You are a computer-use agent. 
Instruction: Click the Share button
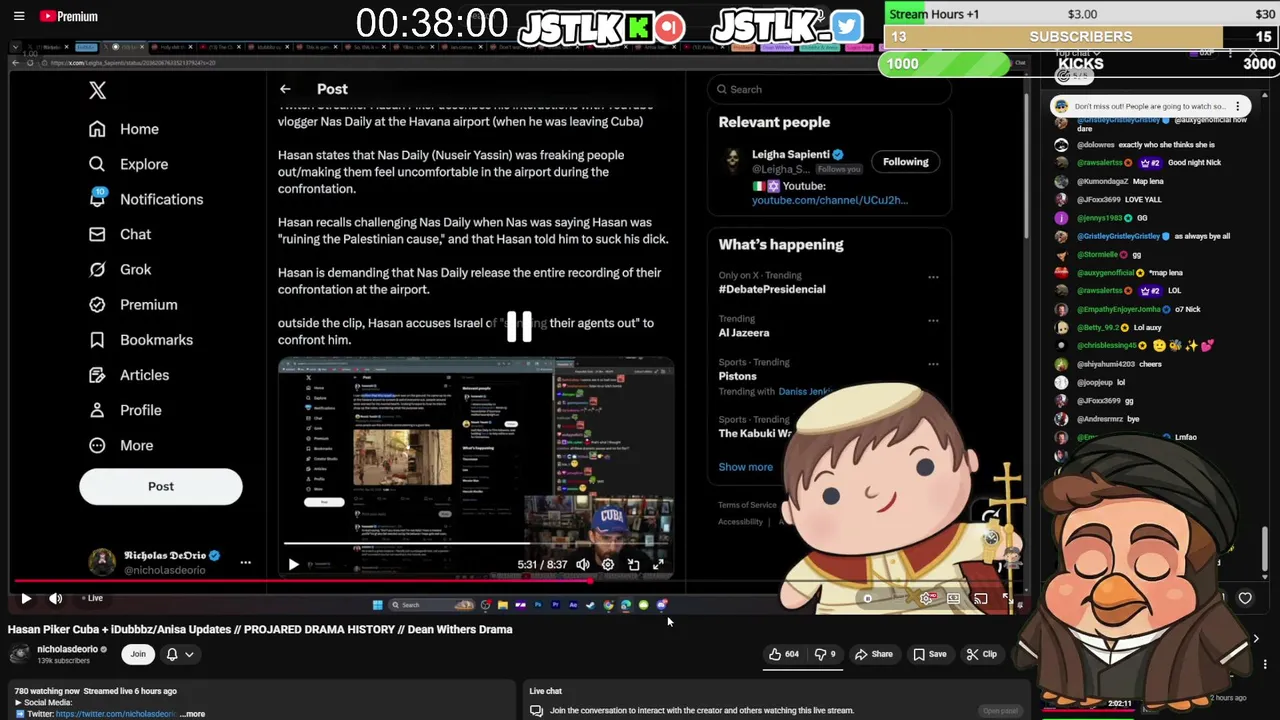tap(873, 654)
